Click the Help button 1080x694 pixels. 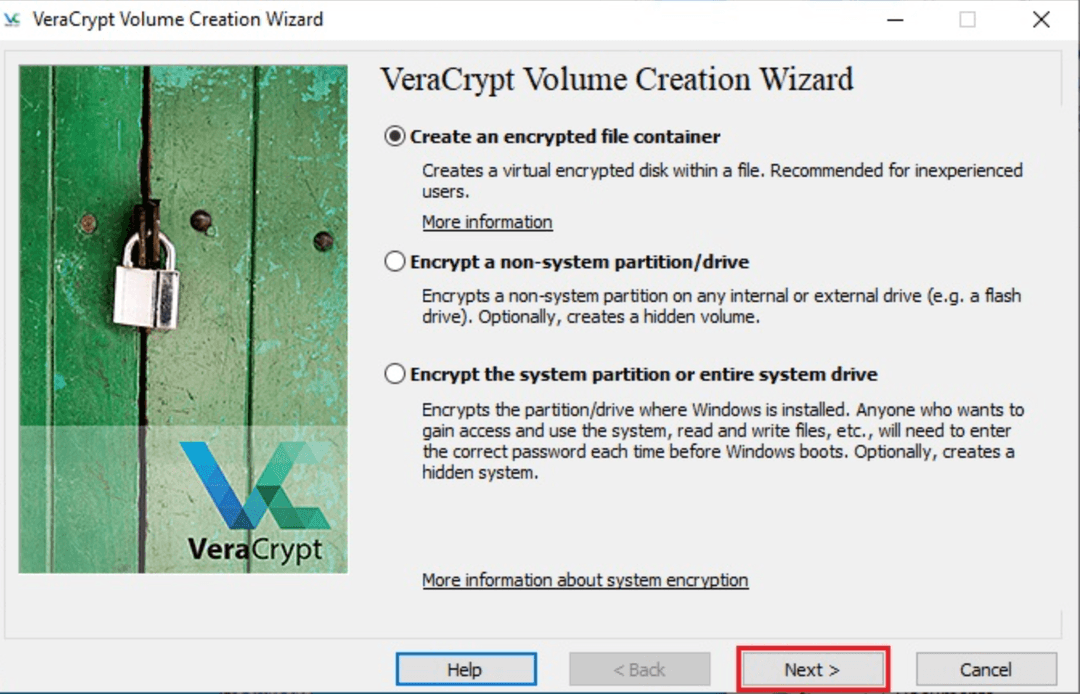(466, 669)
